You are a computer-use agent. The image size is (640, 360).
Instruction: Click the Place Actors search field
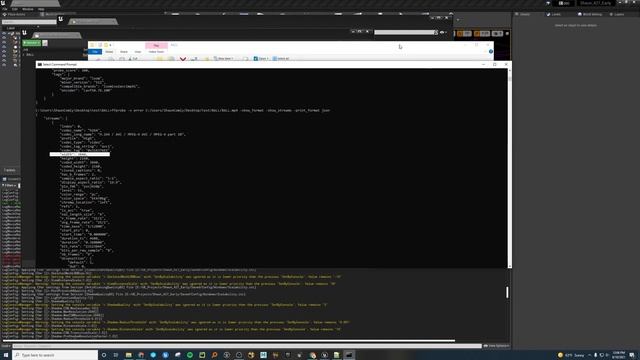(x=29, y=22)
